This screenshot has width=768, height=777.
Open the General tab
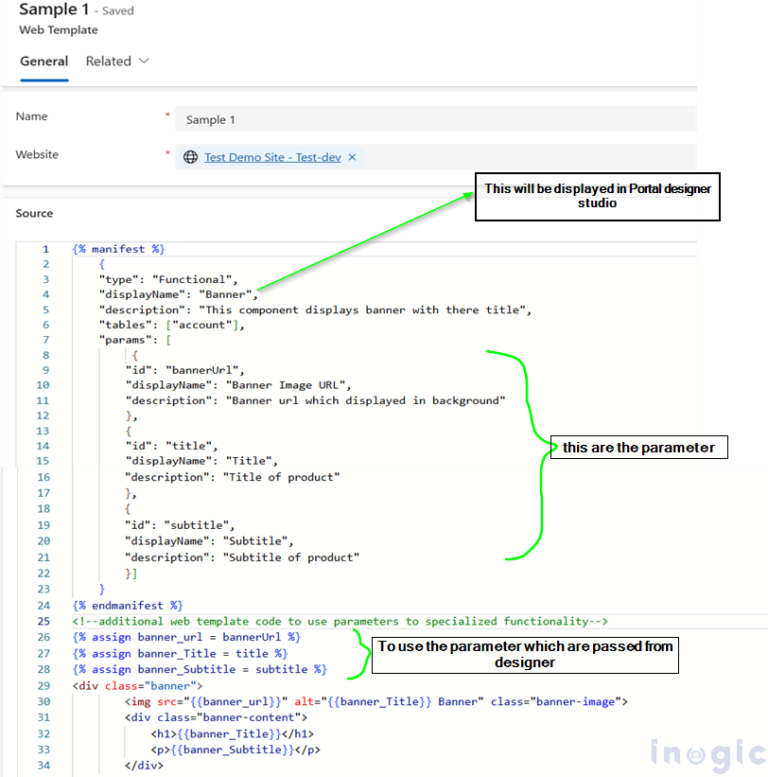(44, 61)
